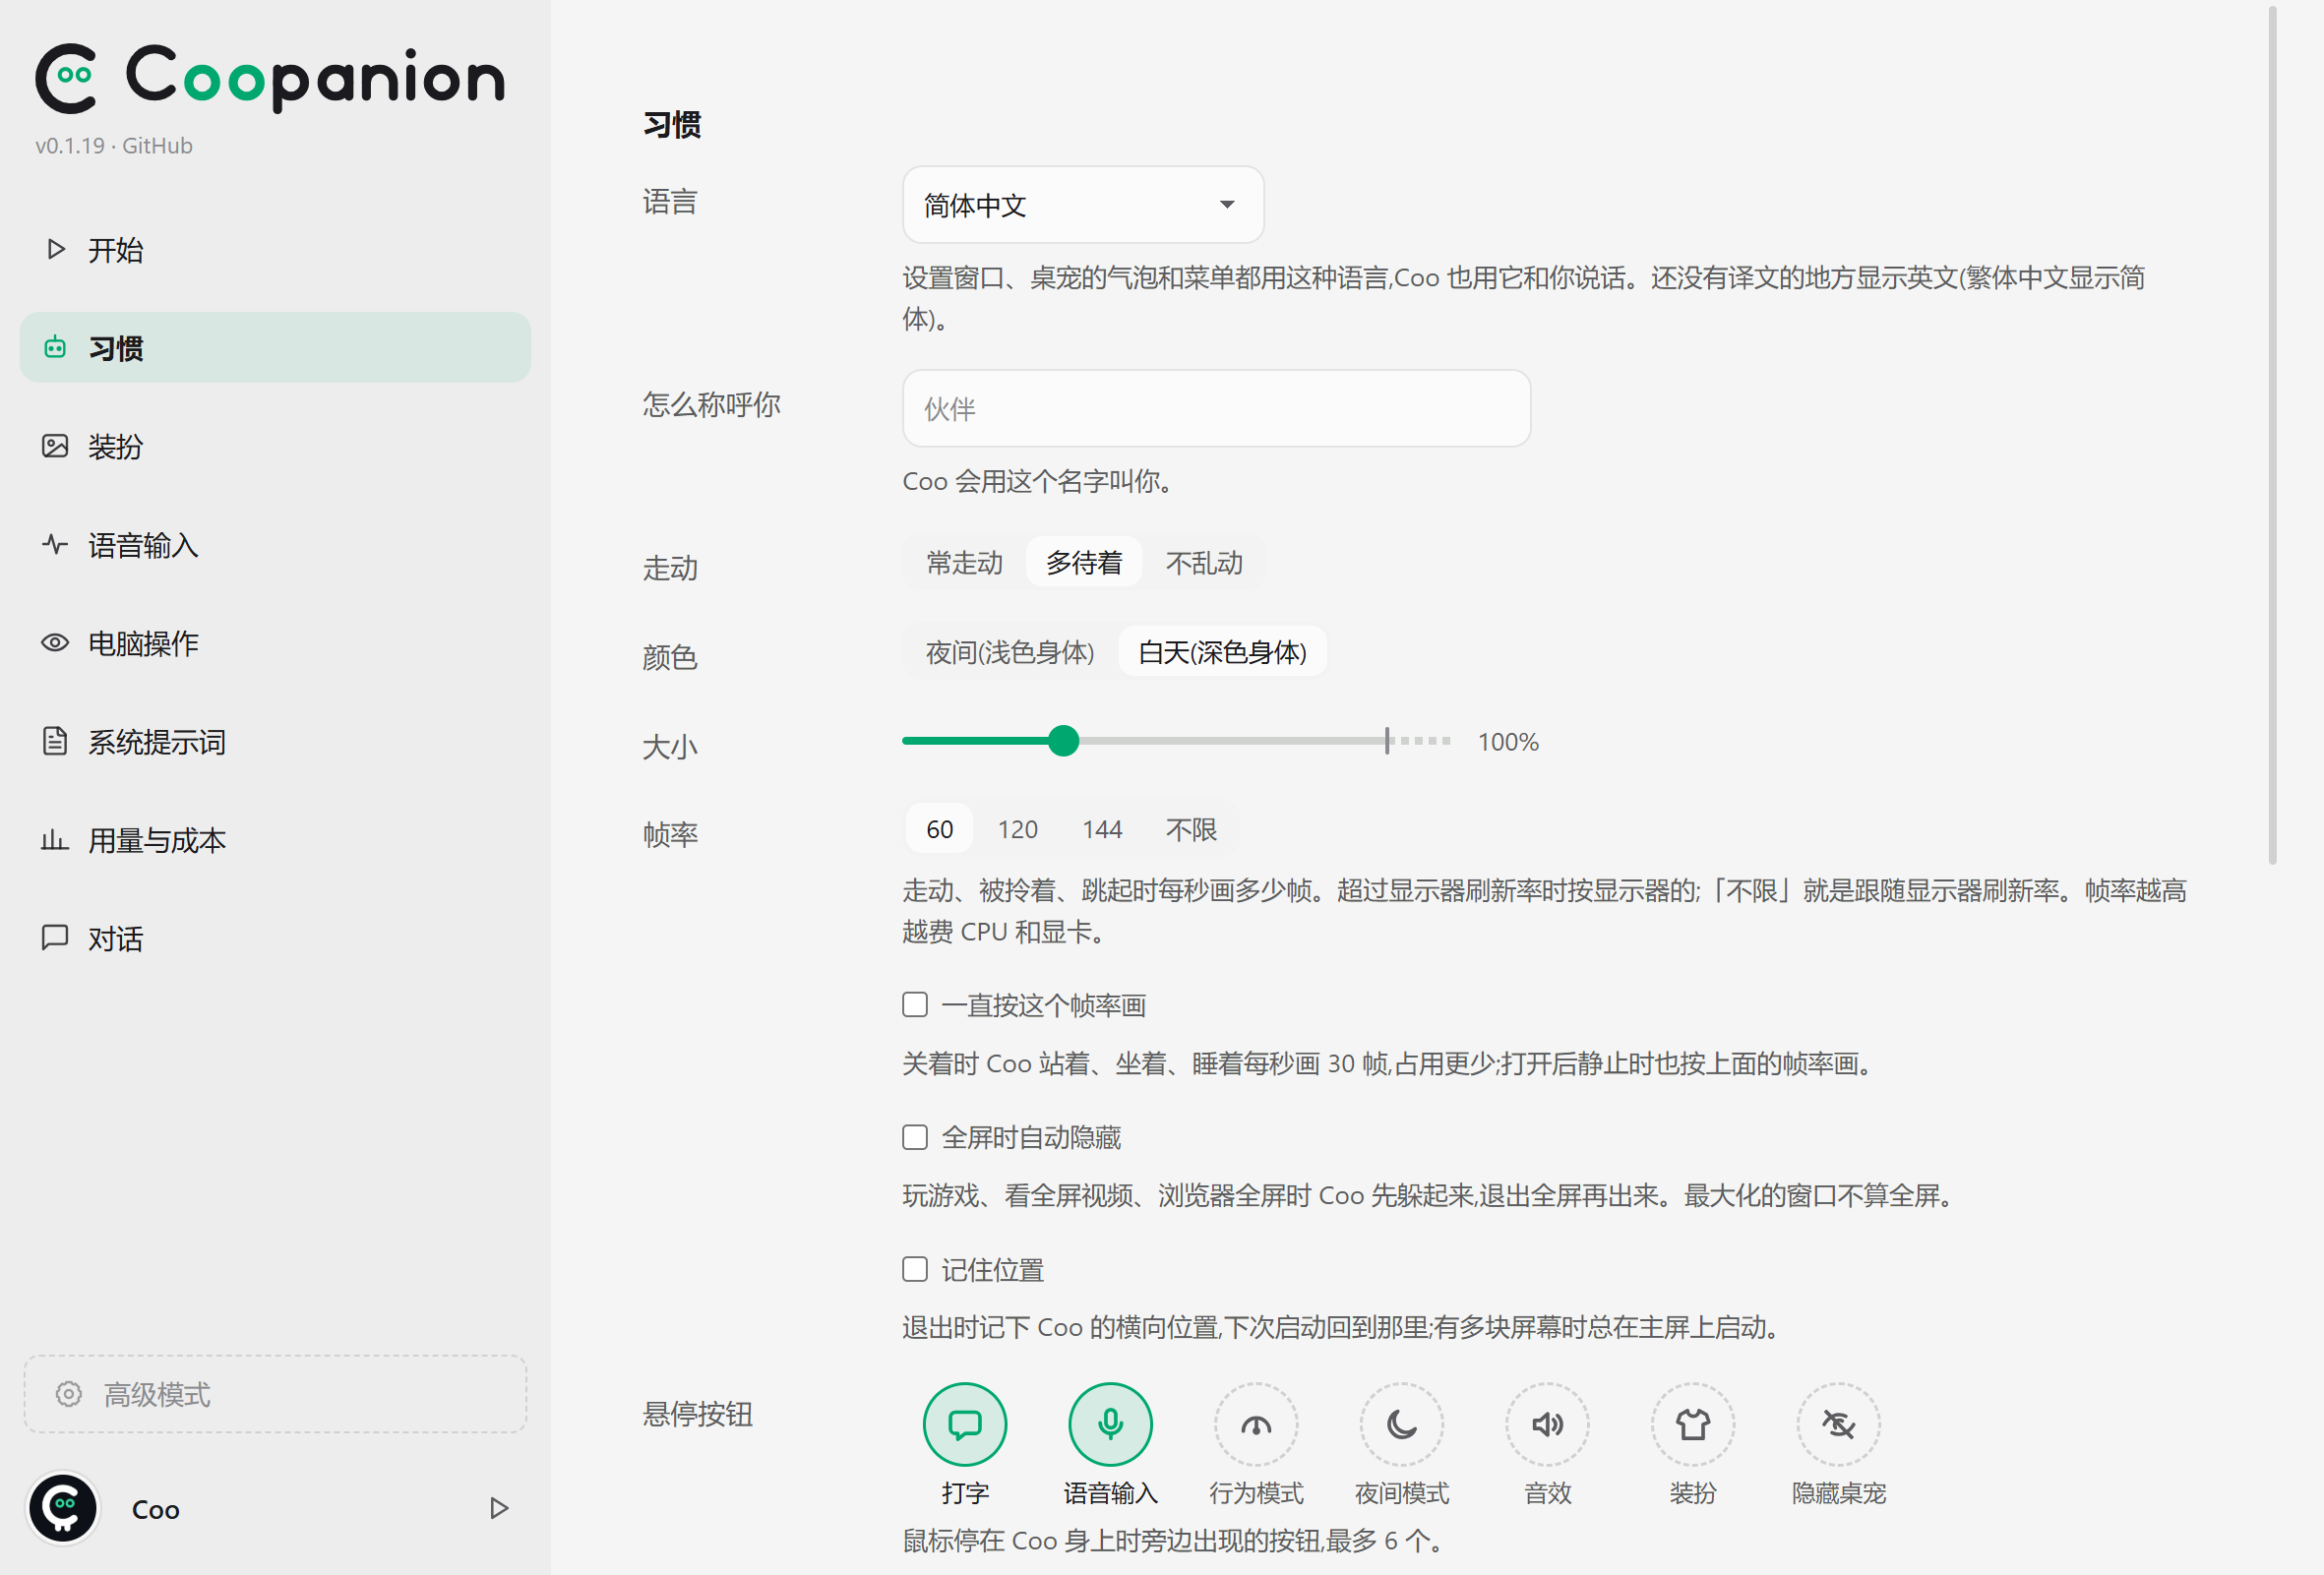Set frame rate to 60
This screenshot has width=2324, height=1575.
(x=939, y=829)
